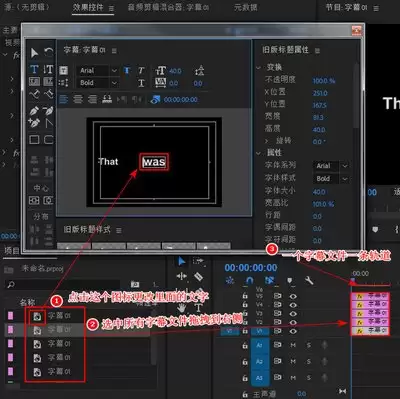This screenshot has width=400, height=399.
Task: Click the X位置 value 251.0
Action: (x=320, y=93)
